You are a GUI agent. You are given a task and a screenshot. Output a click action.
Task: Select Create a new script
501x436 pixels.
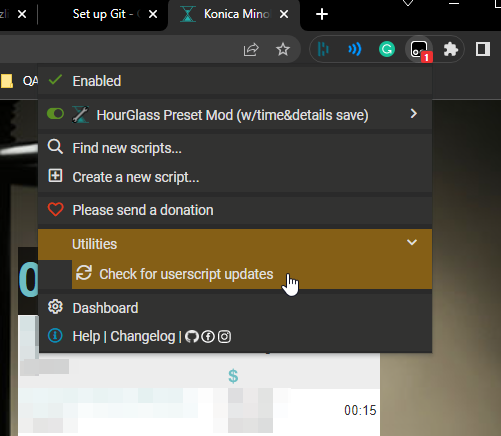pos(136,177)
